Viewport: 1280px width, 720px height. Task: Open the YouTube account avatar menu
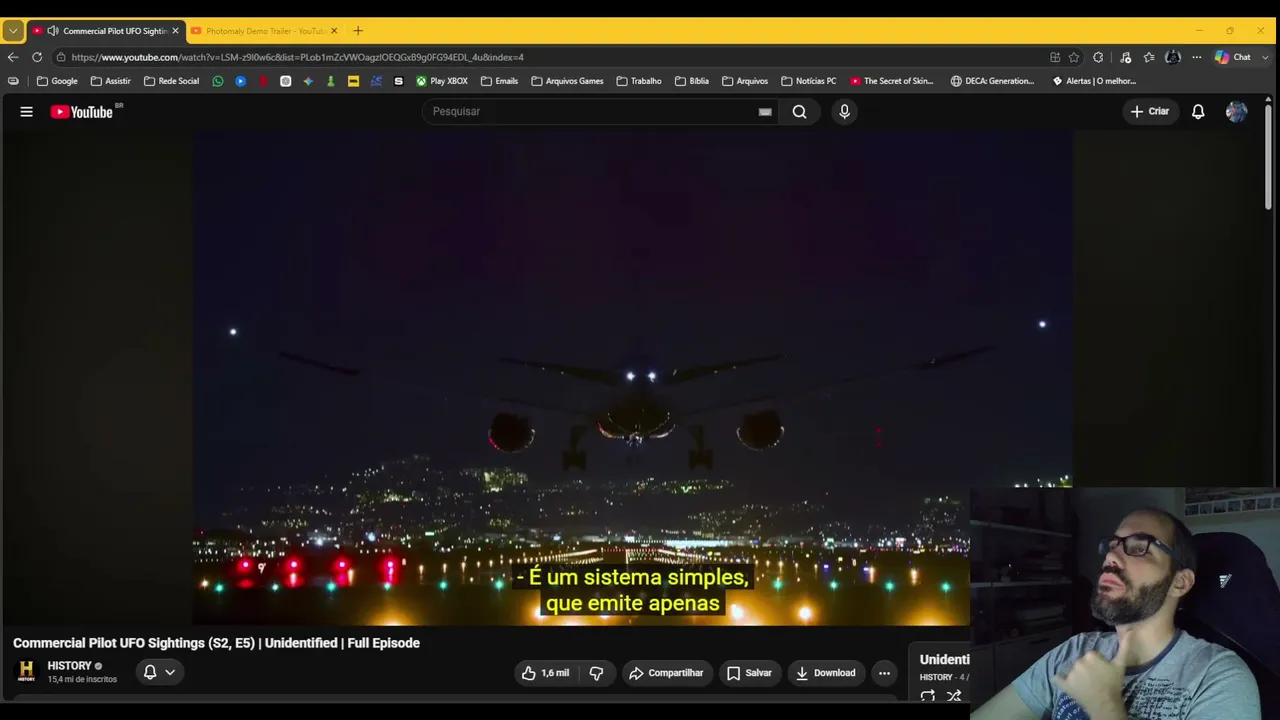click(1237, 112)
